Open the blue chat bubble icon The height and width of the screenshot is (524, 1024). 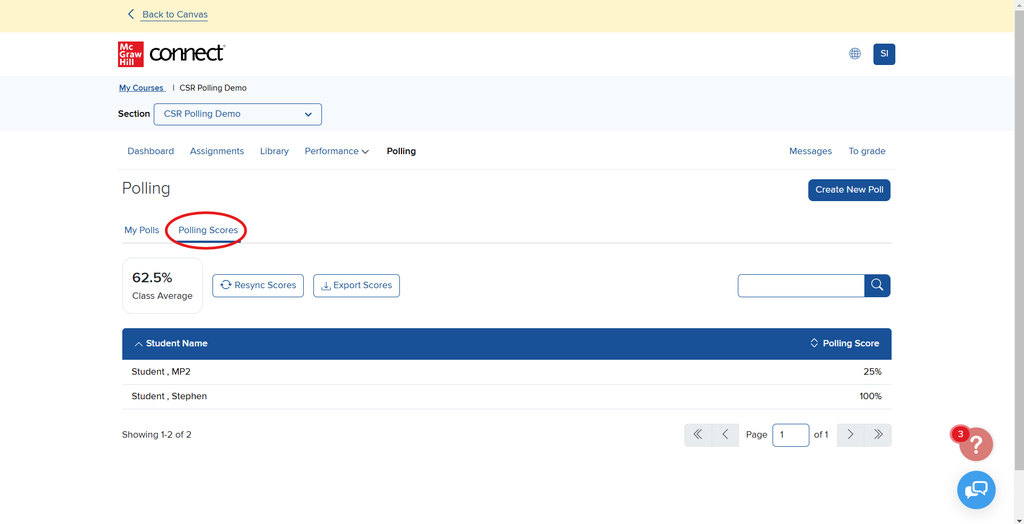pyautogui.click(x=976, y=489)
